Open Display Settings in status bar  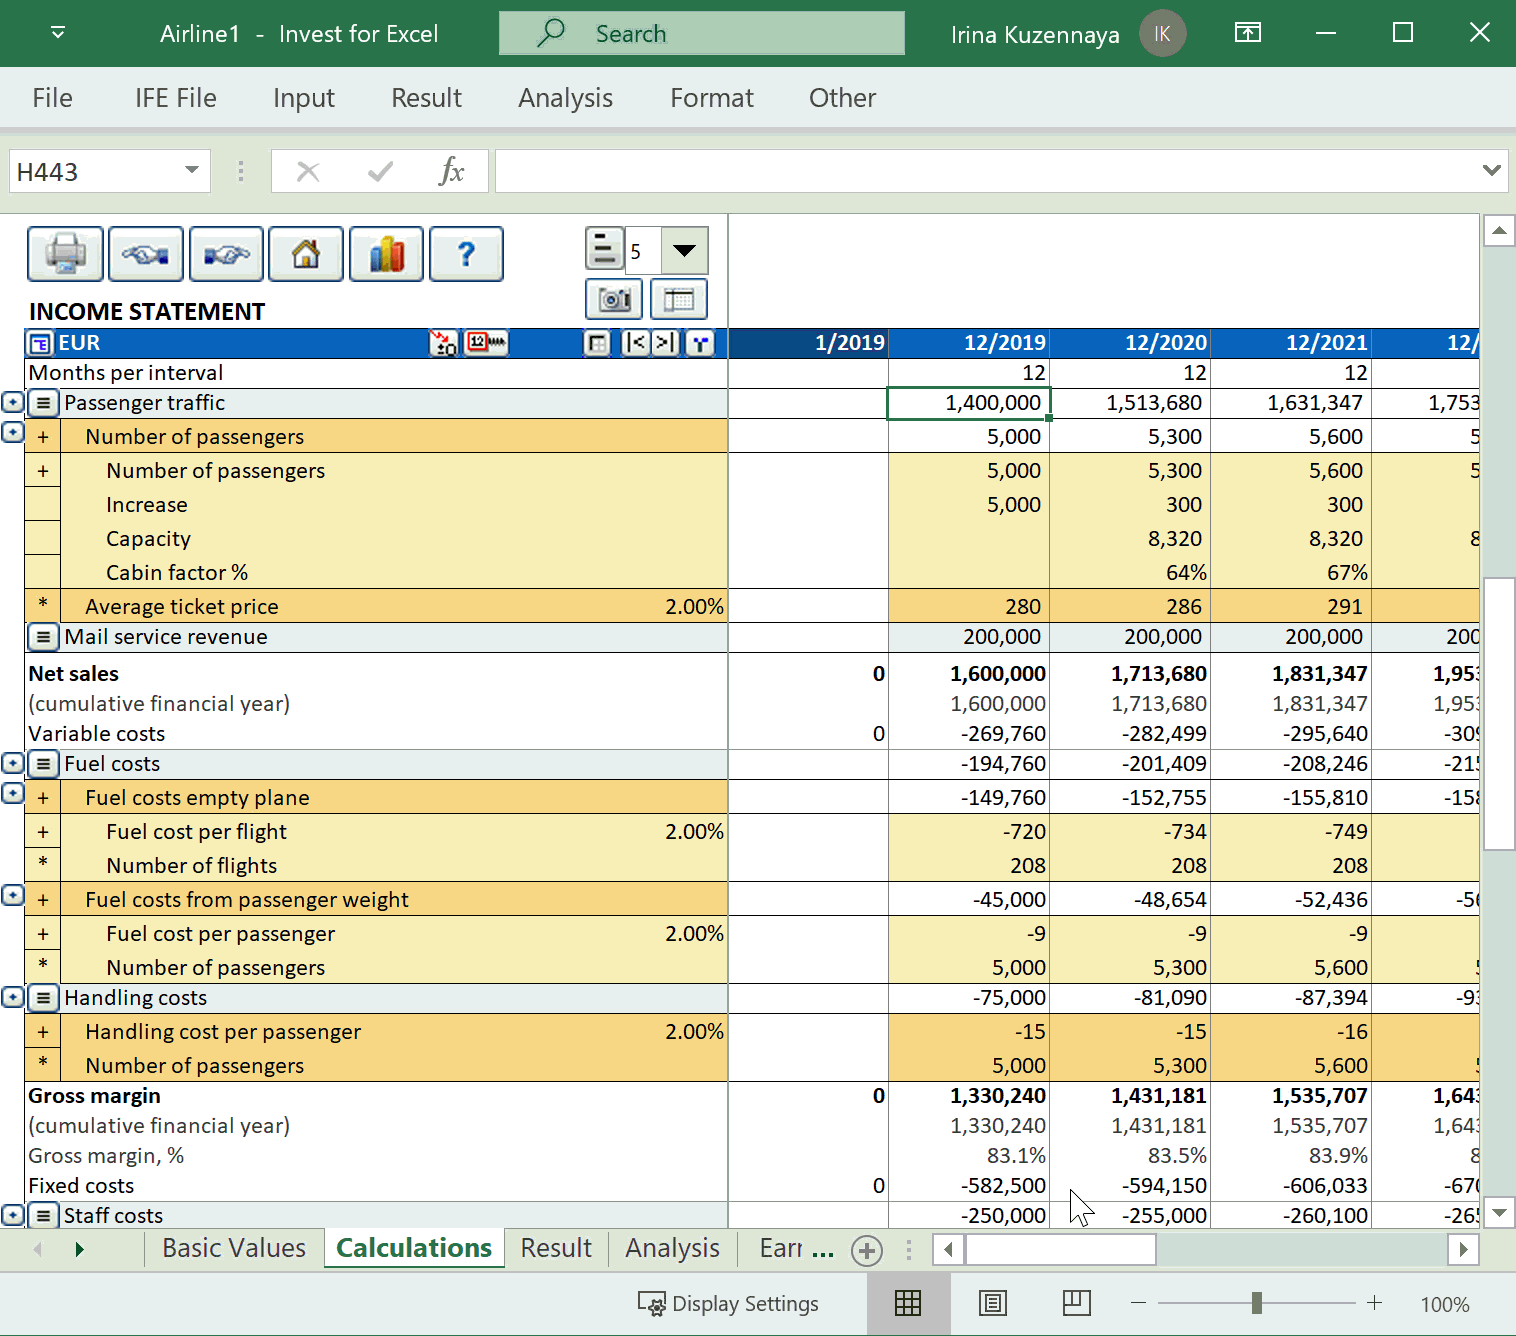tap(729, 1304)
